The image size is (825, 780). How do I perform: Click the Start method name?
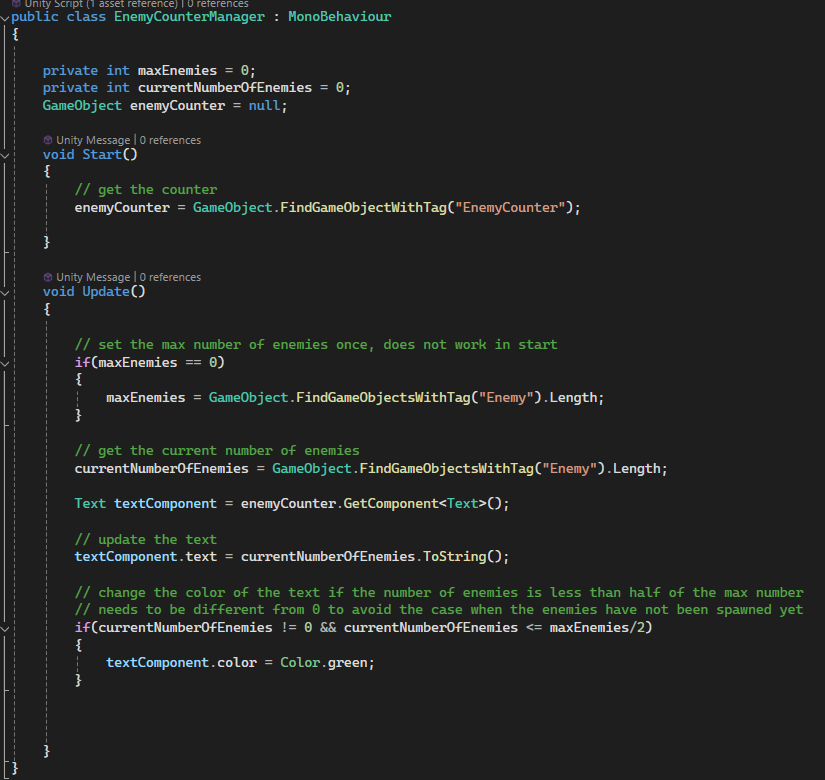coord(102,155)
